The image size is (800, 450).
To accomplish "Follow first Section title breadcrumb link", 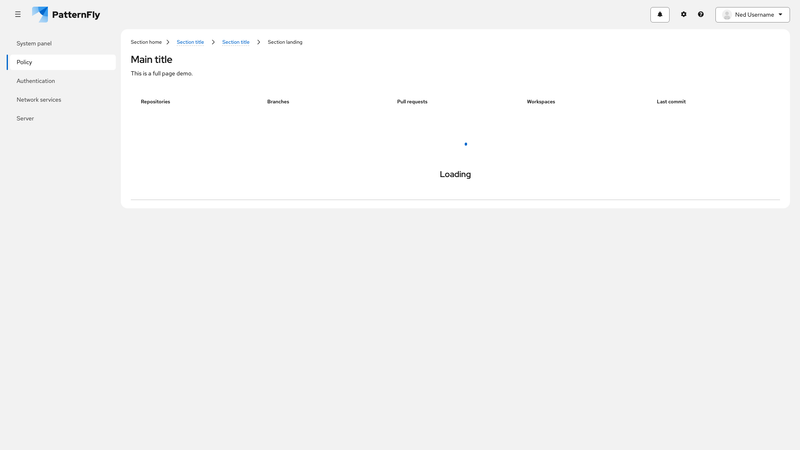I will point(190,42).
